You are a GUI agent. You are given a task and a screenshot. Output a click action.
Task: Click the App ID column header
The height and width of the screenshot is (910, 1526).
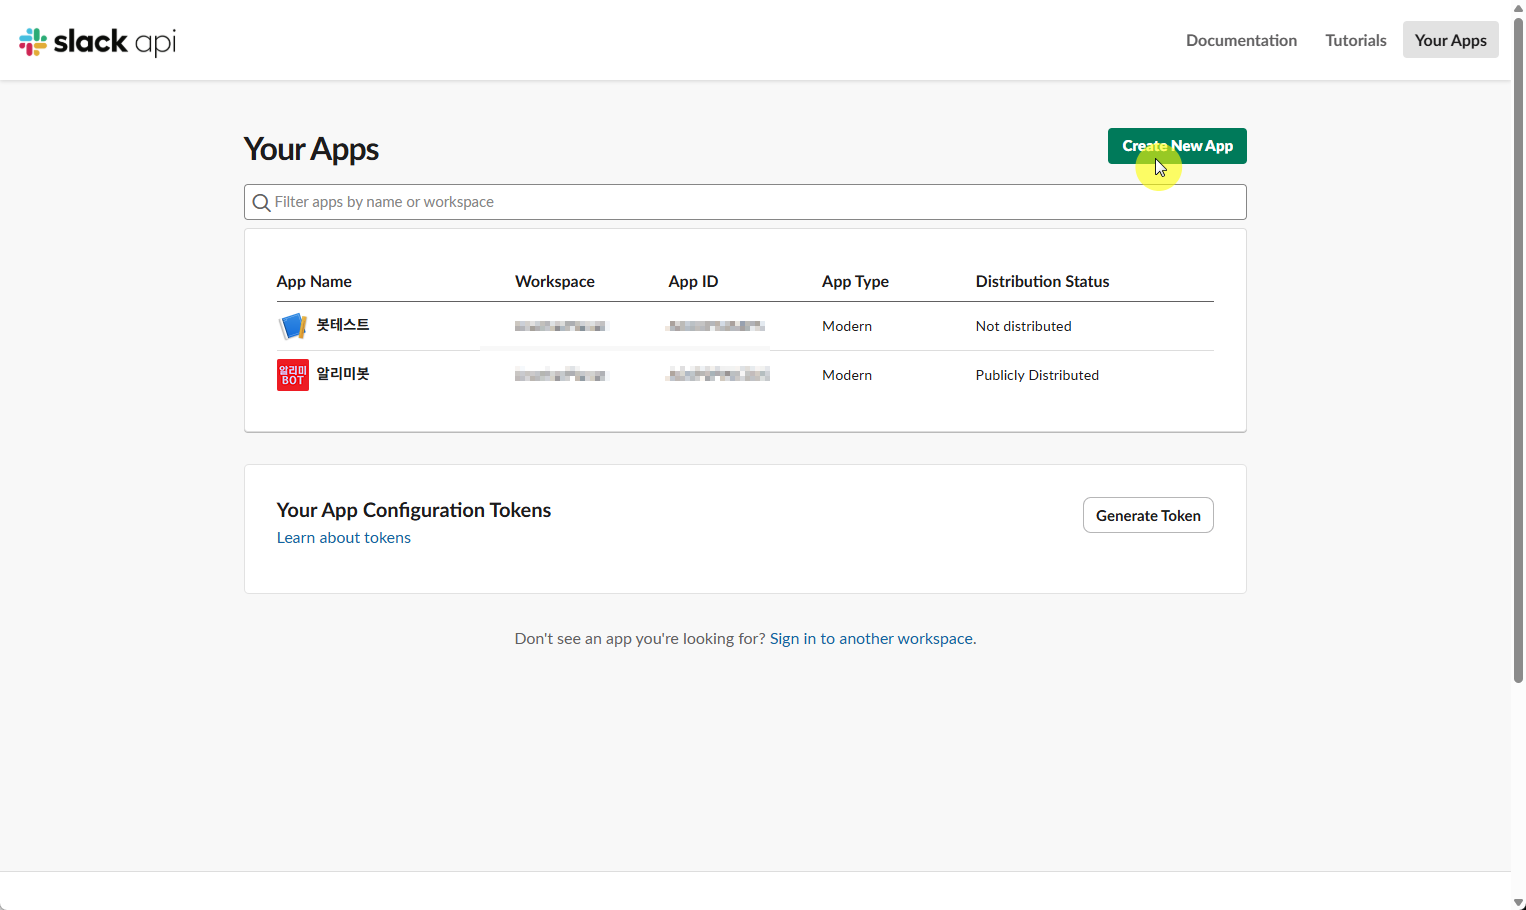pos(693,281)
